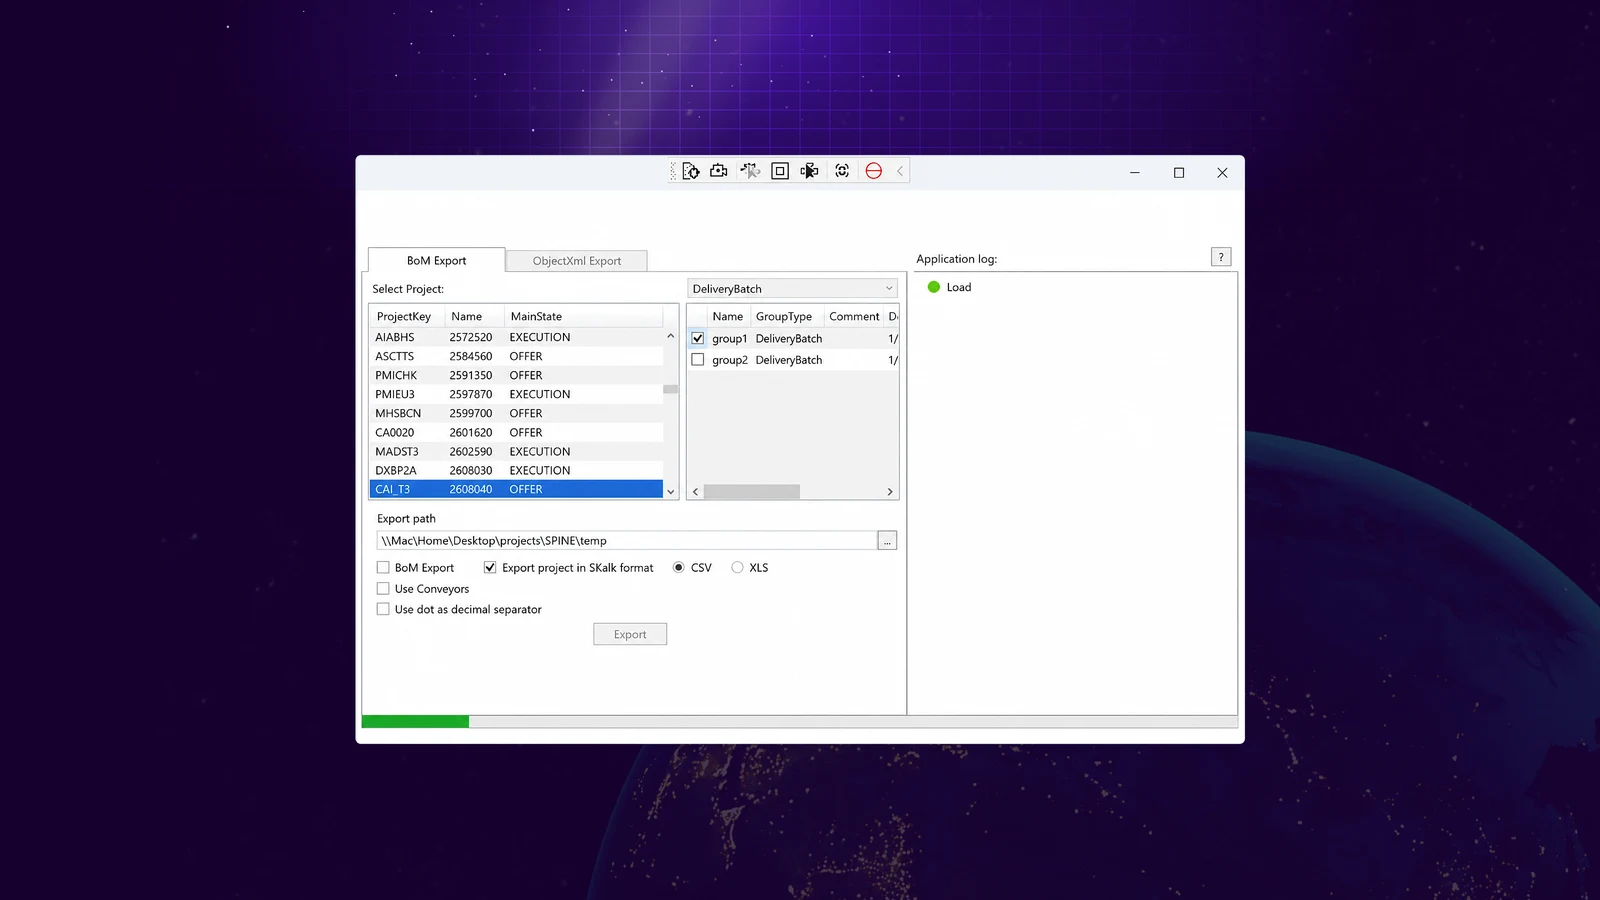Click the Export button
1600x900 pixels.
[x=630, y=634]
